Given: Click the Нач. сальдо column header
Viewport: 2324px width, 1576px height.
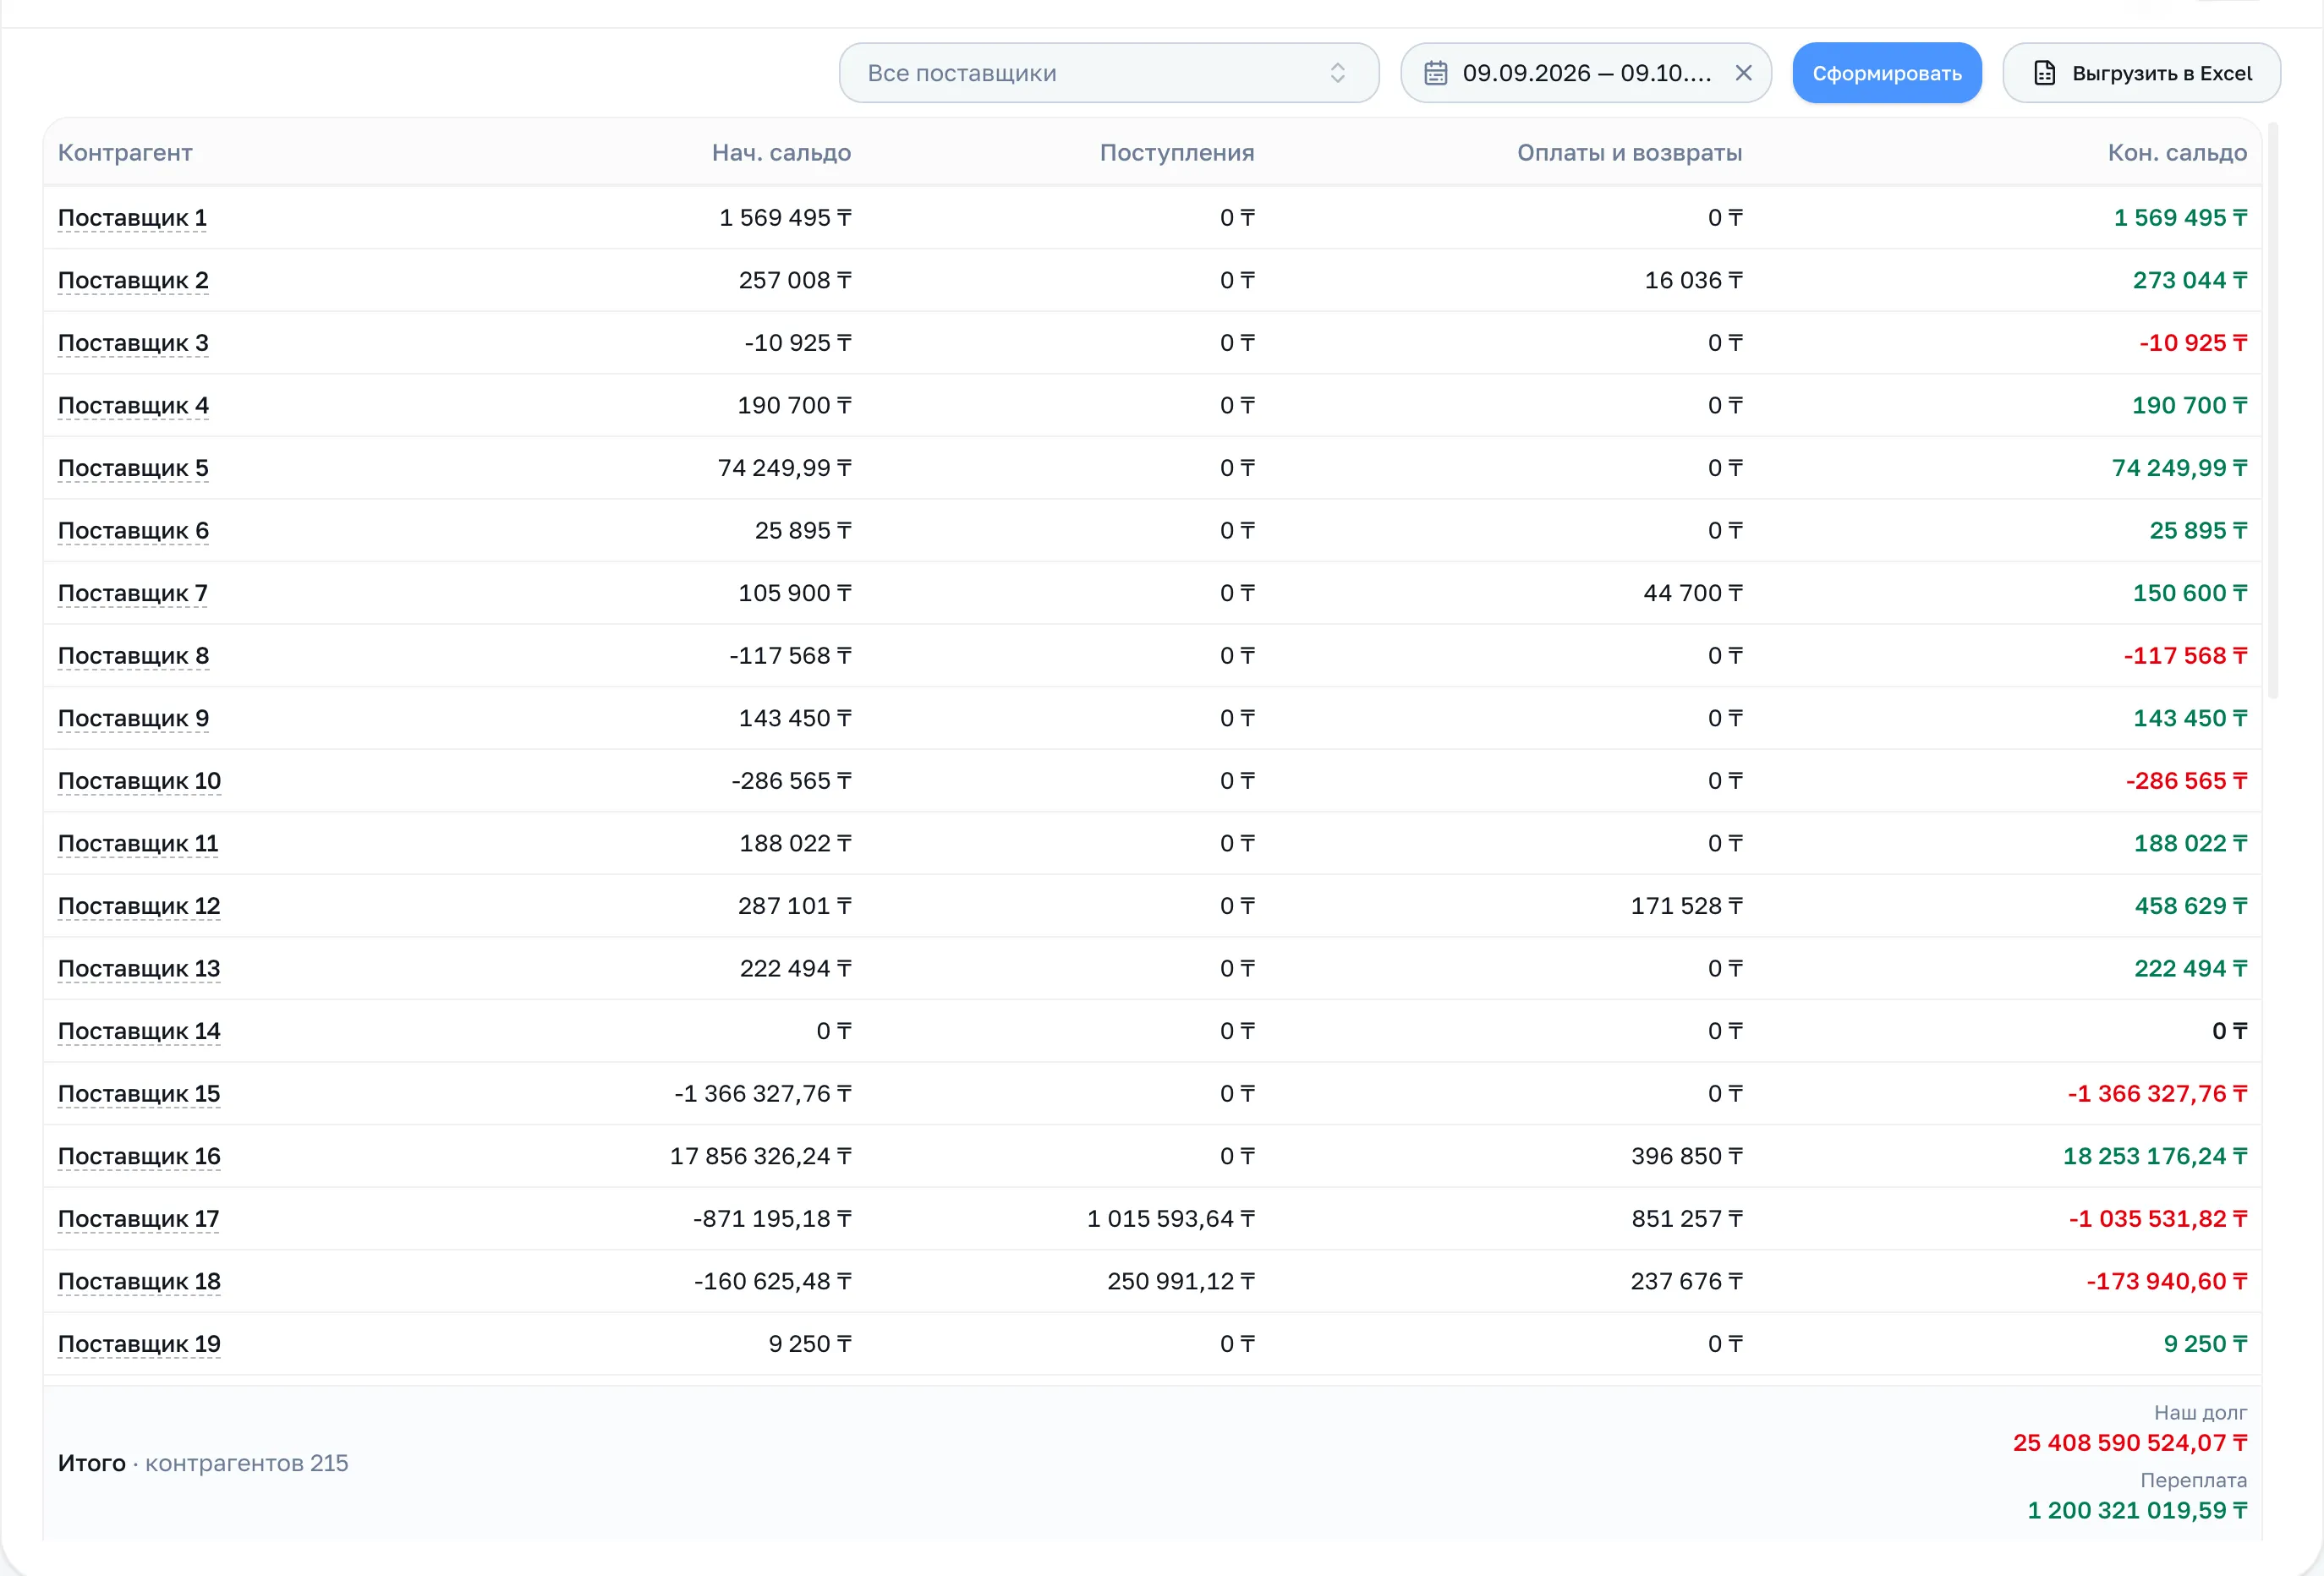Looking at the screenshot, I should 781,153.
